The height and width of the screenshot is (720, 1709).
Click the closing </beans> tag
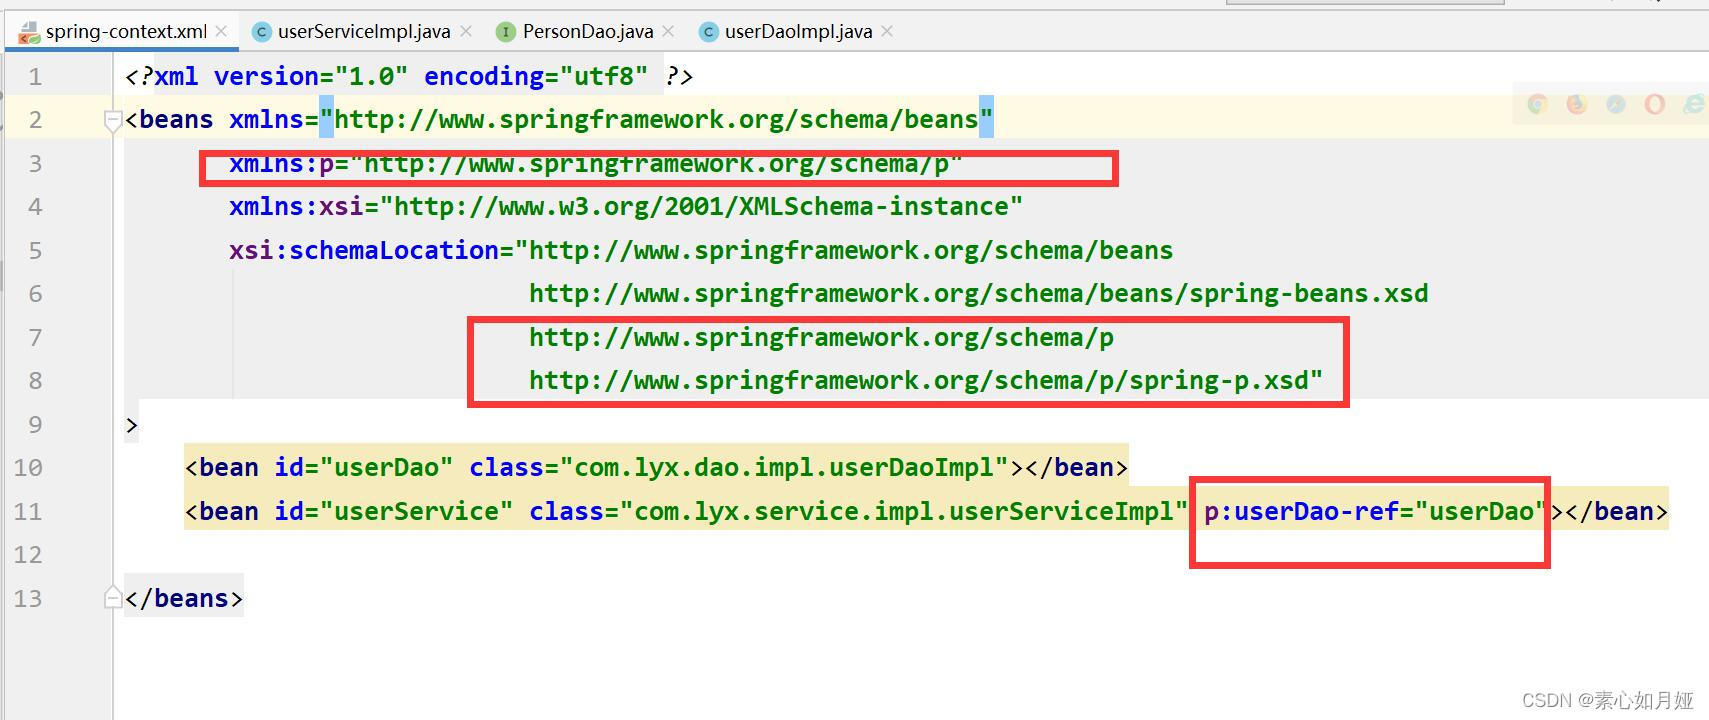(x=184, y=599)
